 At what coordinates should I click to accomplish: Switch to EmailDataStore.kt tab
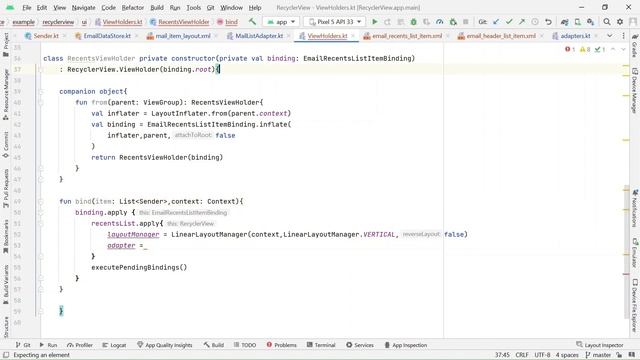[107, 36]
